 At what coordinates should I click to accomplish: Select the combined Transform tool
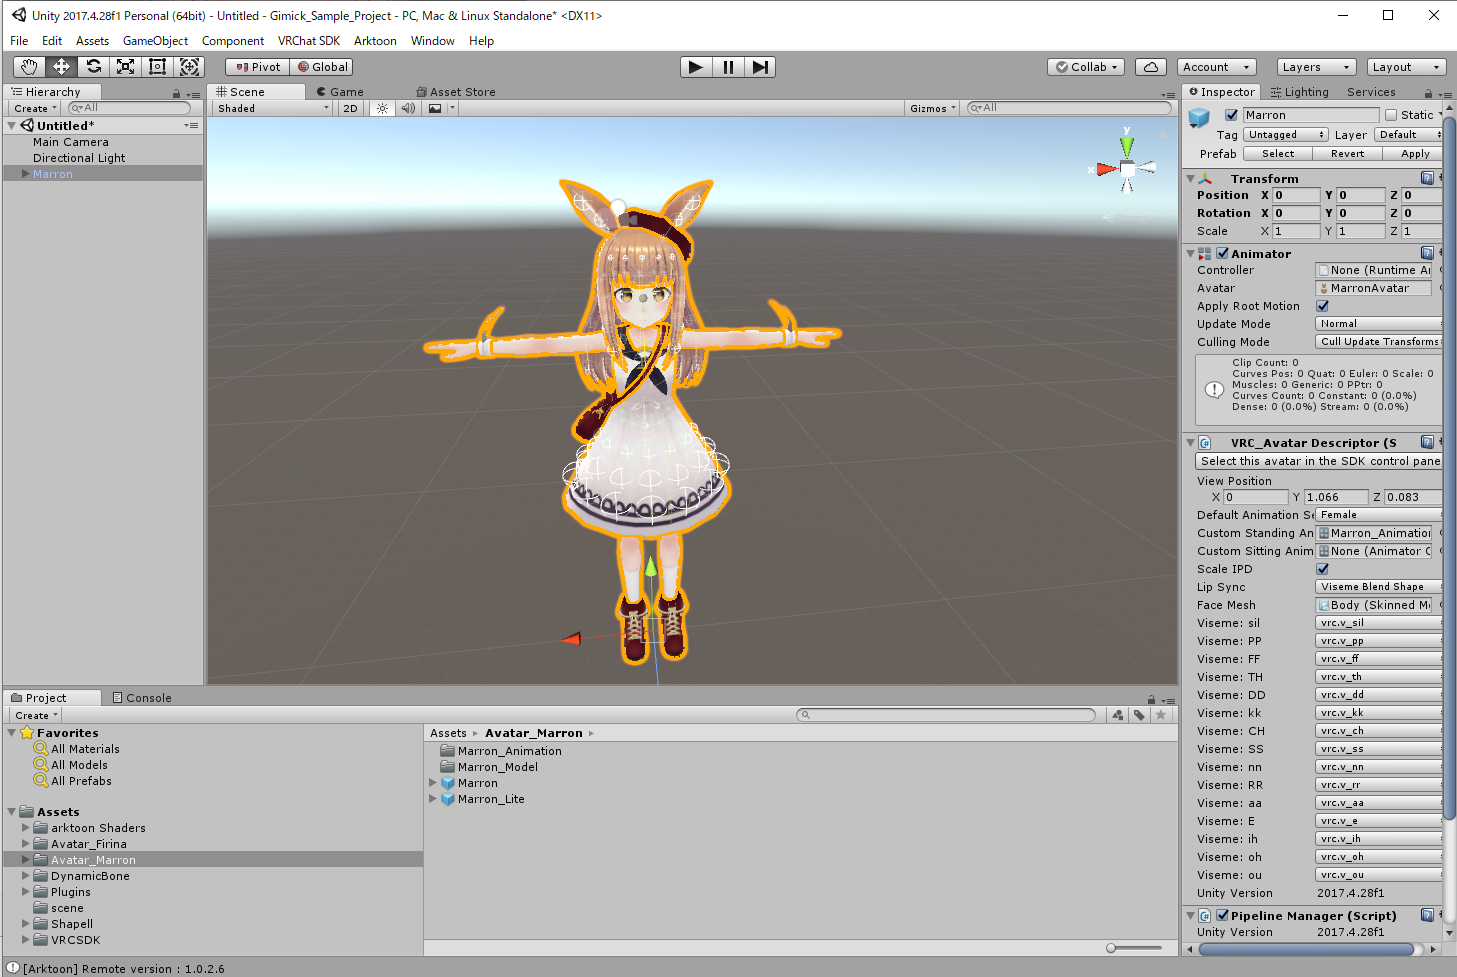(x=189, y=67)
